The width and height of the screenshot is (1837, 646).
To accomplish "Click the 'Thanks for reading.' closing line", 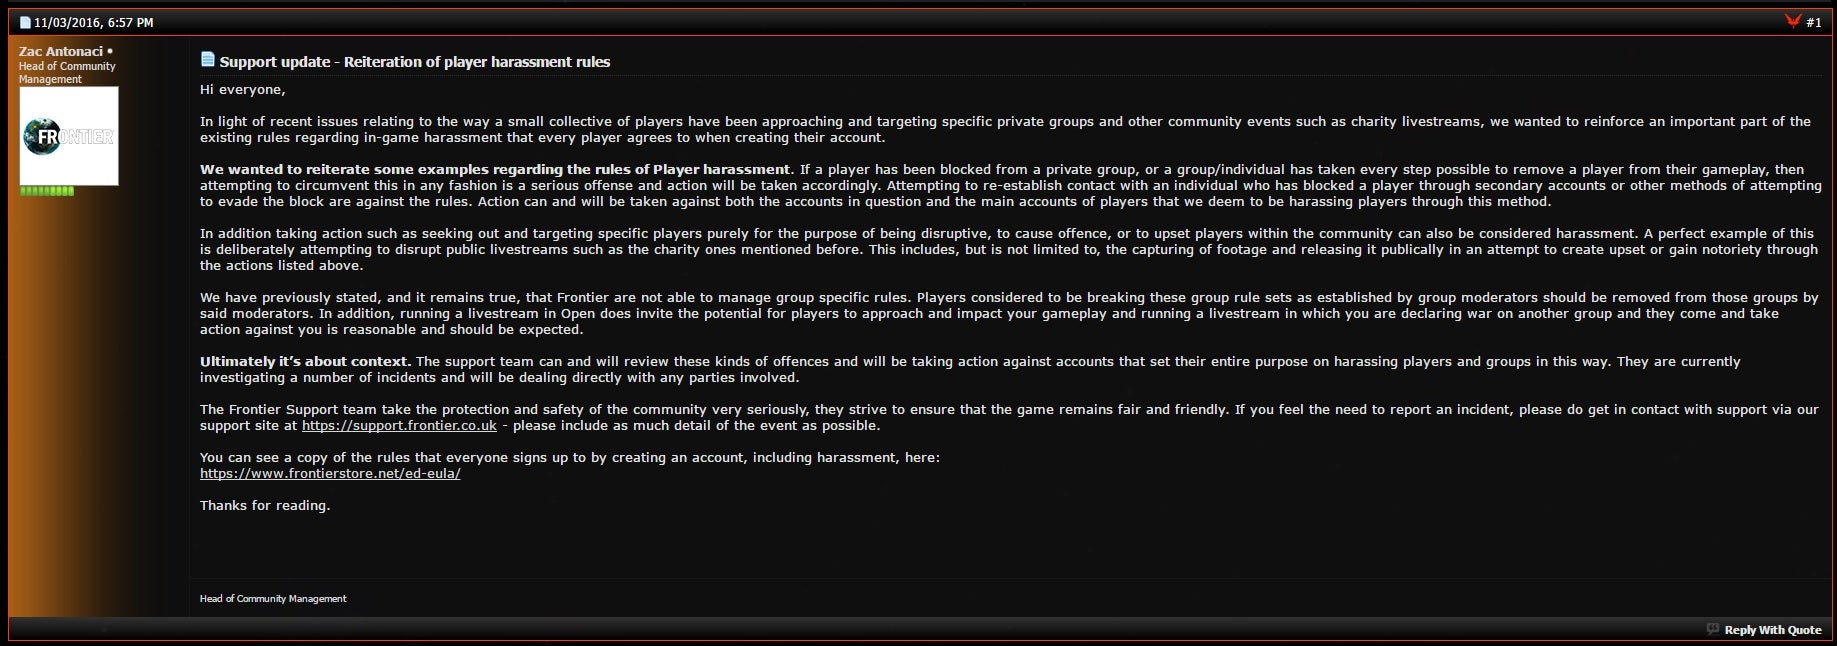I will [265, 505].
